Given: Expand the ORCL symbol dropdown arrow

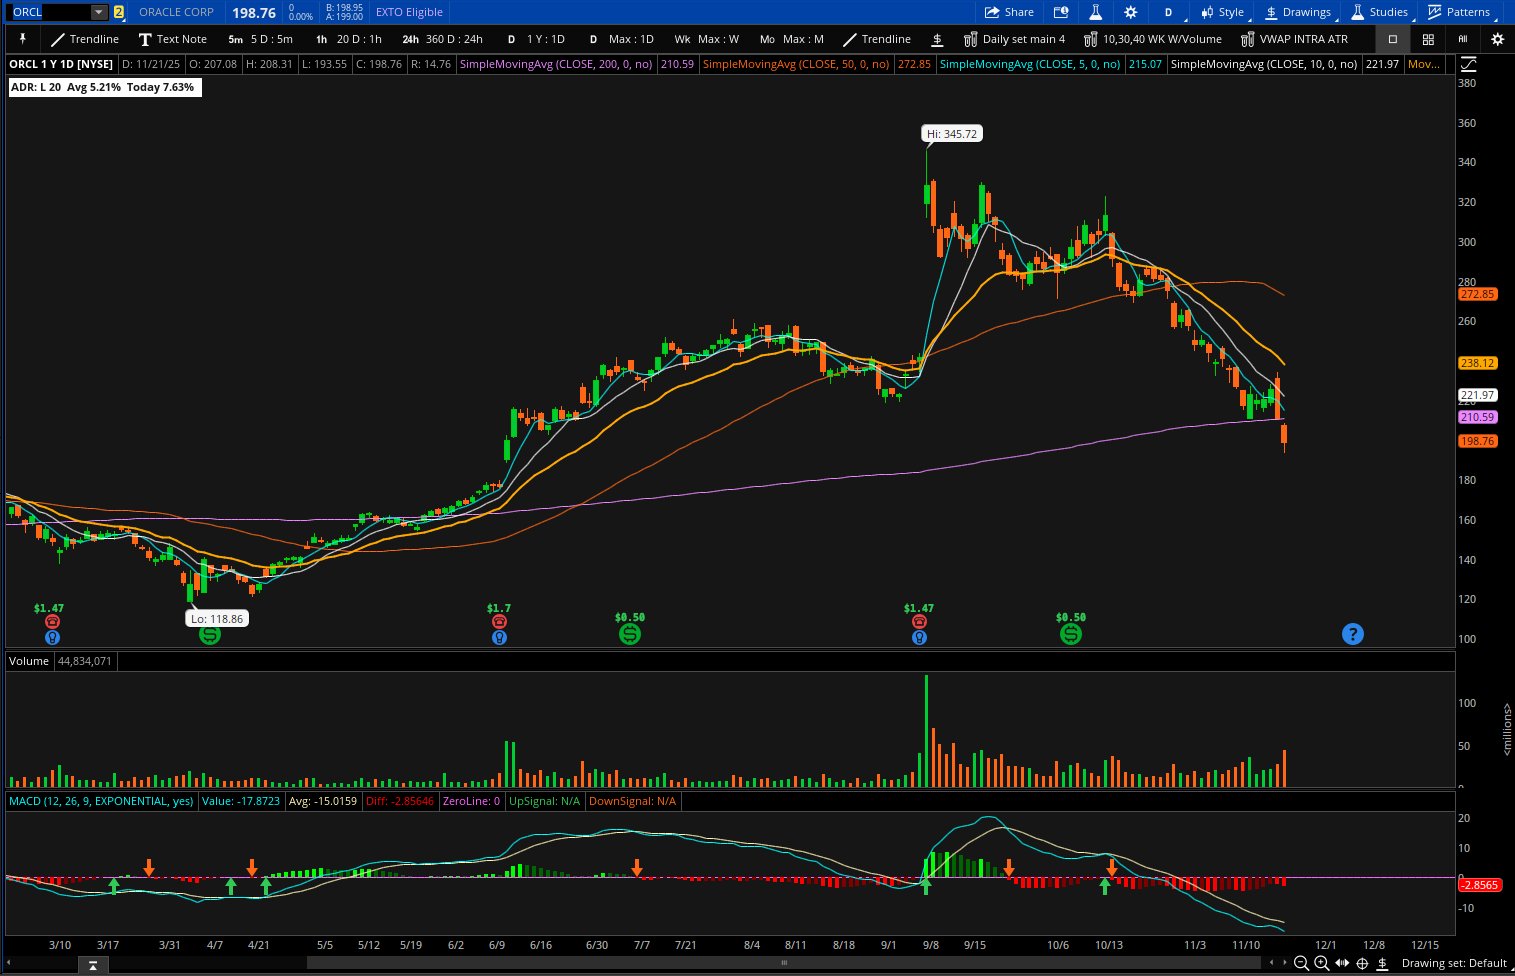Looking at the screenshot, I should pos(98,12).
